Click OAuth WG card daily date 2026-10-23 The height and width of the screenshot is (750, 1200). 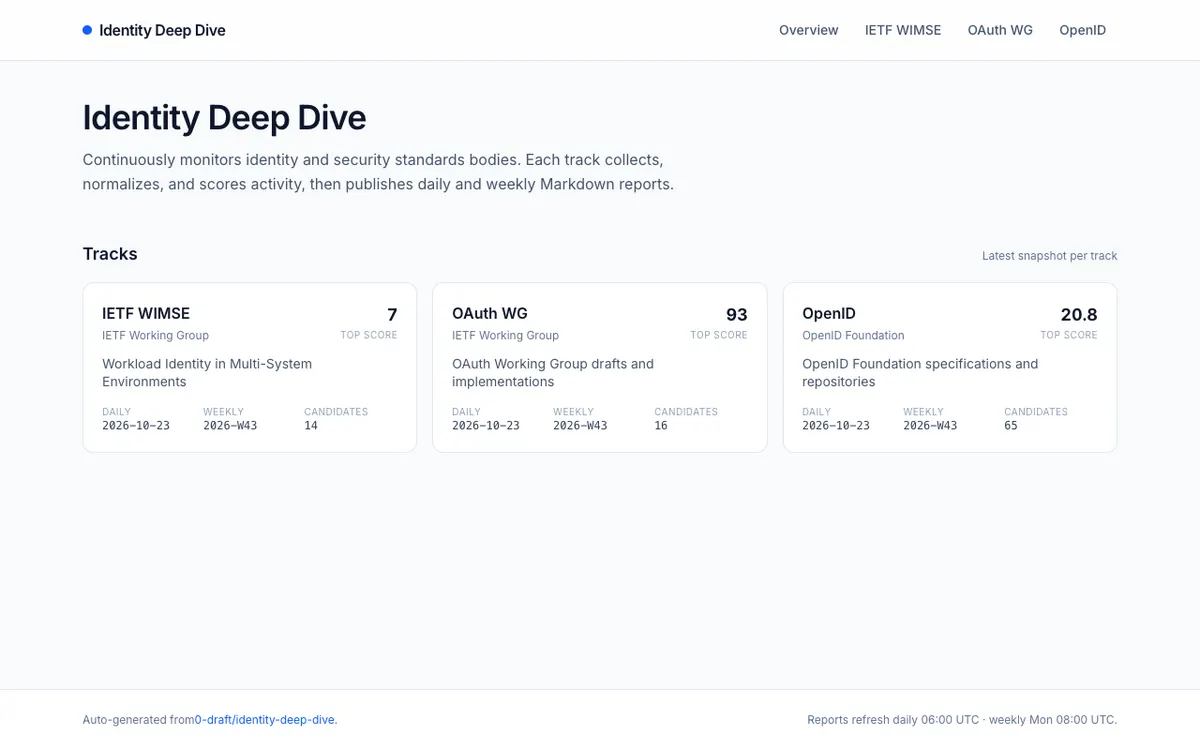[x=486, y=425]
